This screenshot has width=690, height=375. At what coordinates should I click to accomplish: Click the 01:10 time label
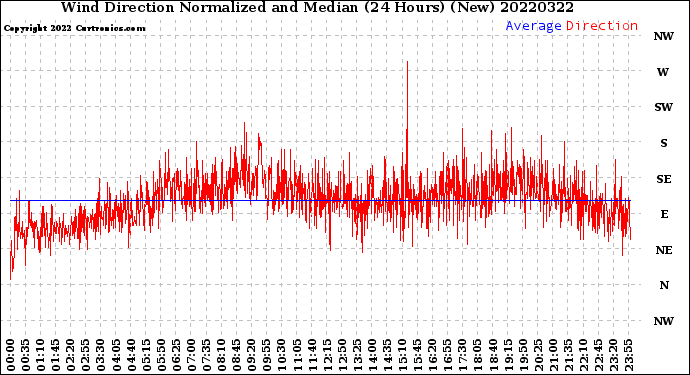(40, 355)
